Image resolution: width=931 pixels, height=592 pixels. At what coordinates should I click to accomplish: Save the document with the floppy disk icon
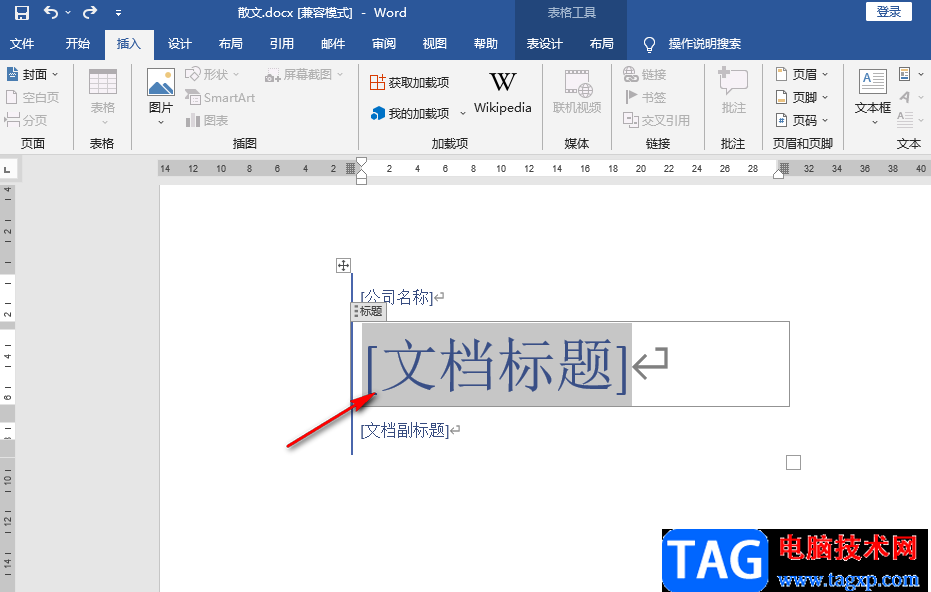(21, 12)
